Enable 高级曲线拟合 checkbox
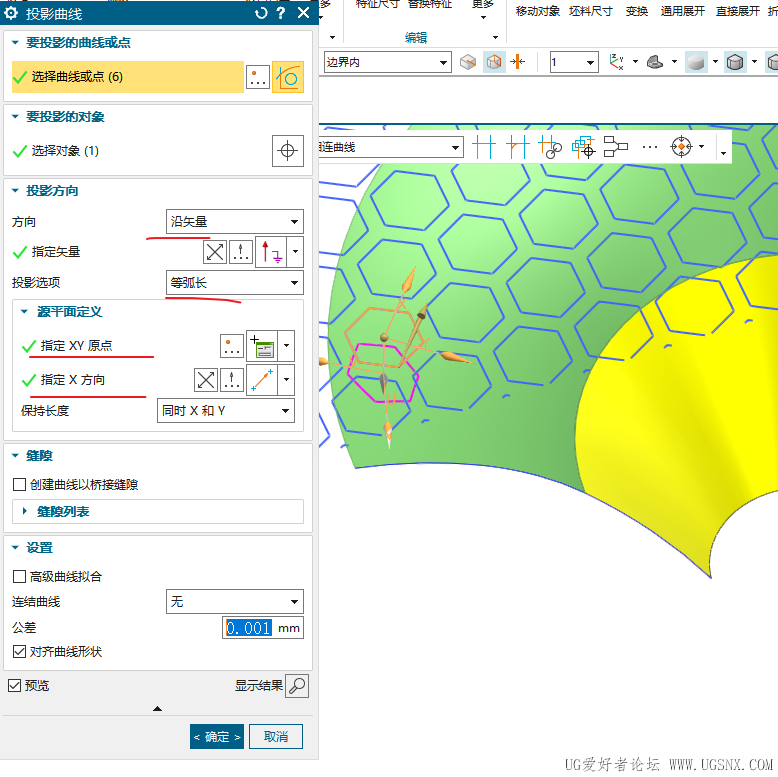 [x=19, y=577]
